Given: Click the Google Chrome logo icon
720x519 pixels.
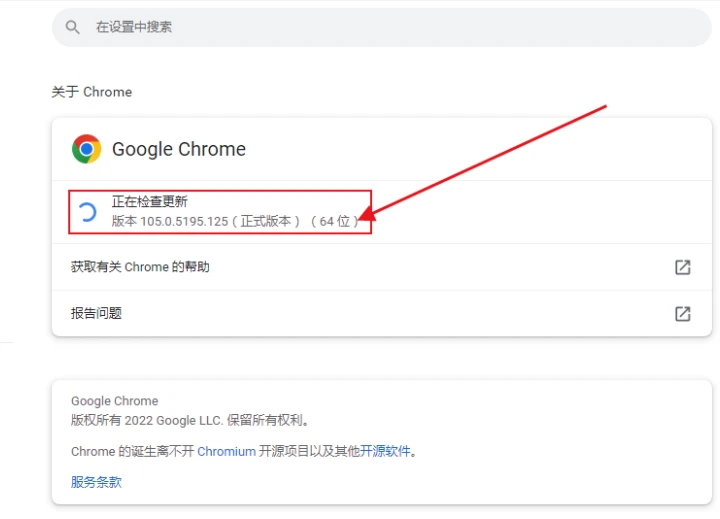Looking at the screenshot, I should [x=86, y=149].
